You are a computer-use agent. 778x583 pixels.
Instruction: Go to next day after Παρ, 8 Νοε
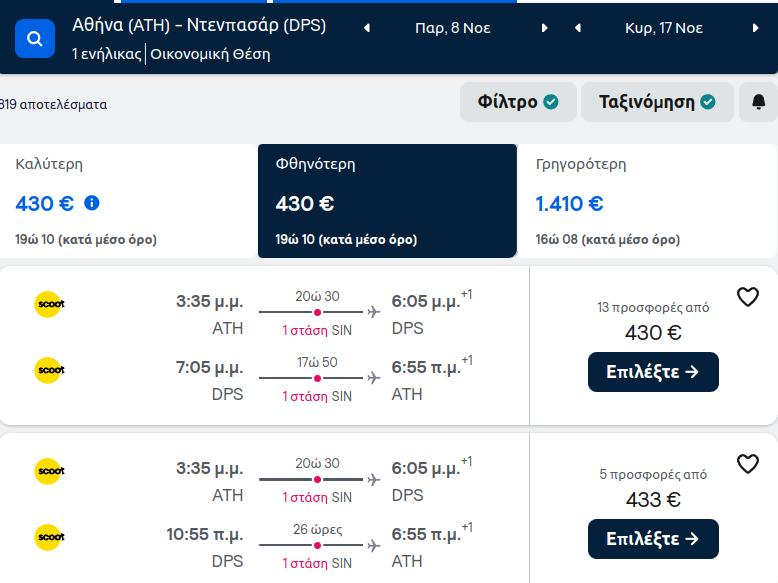click(544, 28)
